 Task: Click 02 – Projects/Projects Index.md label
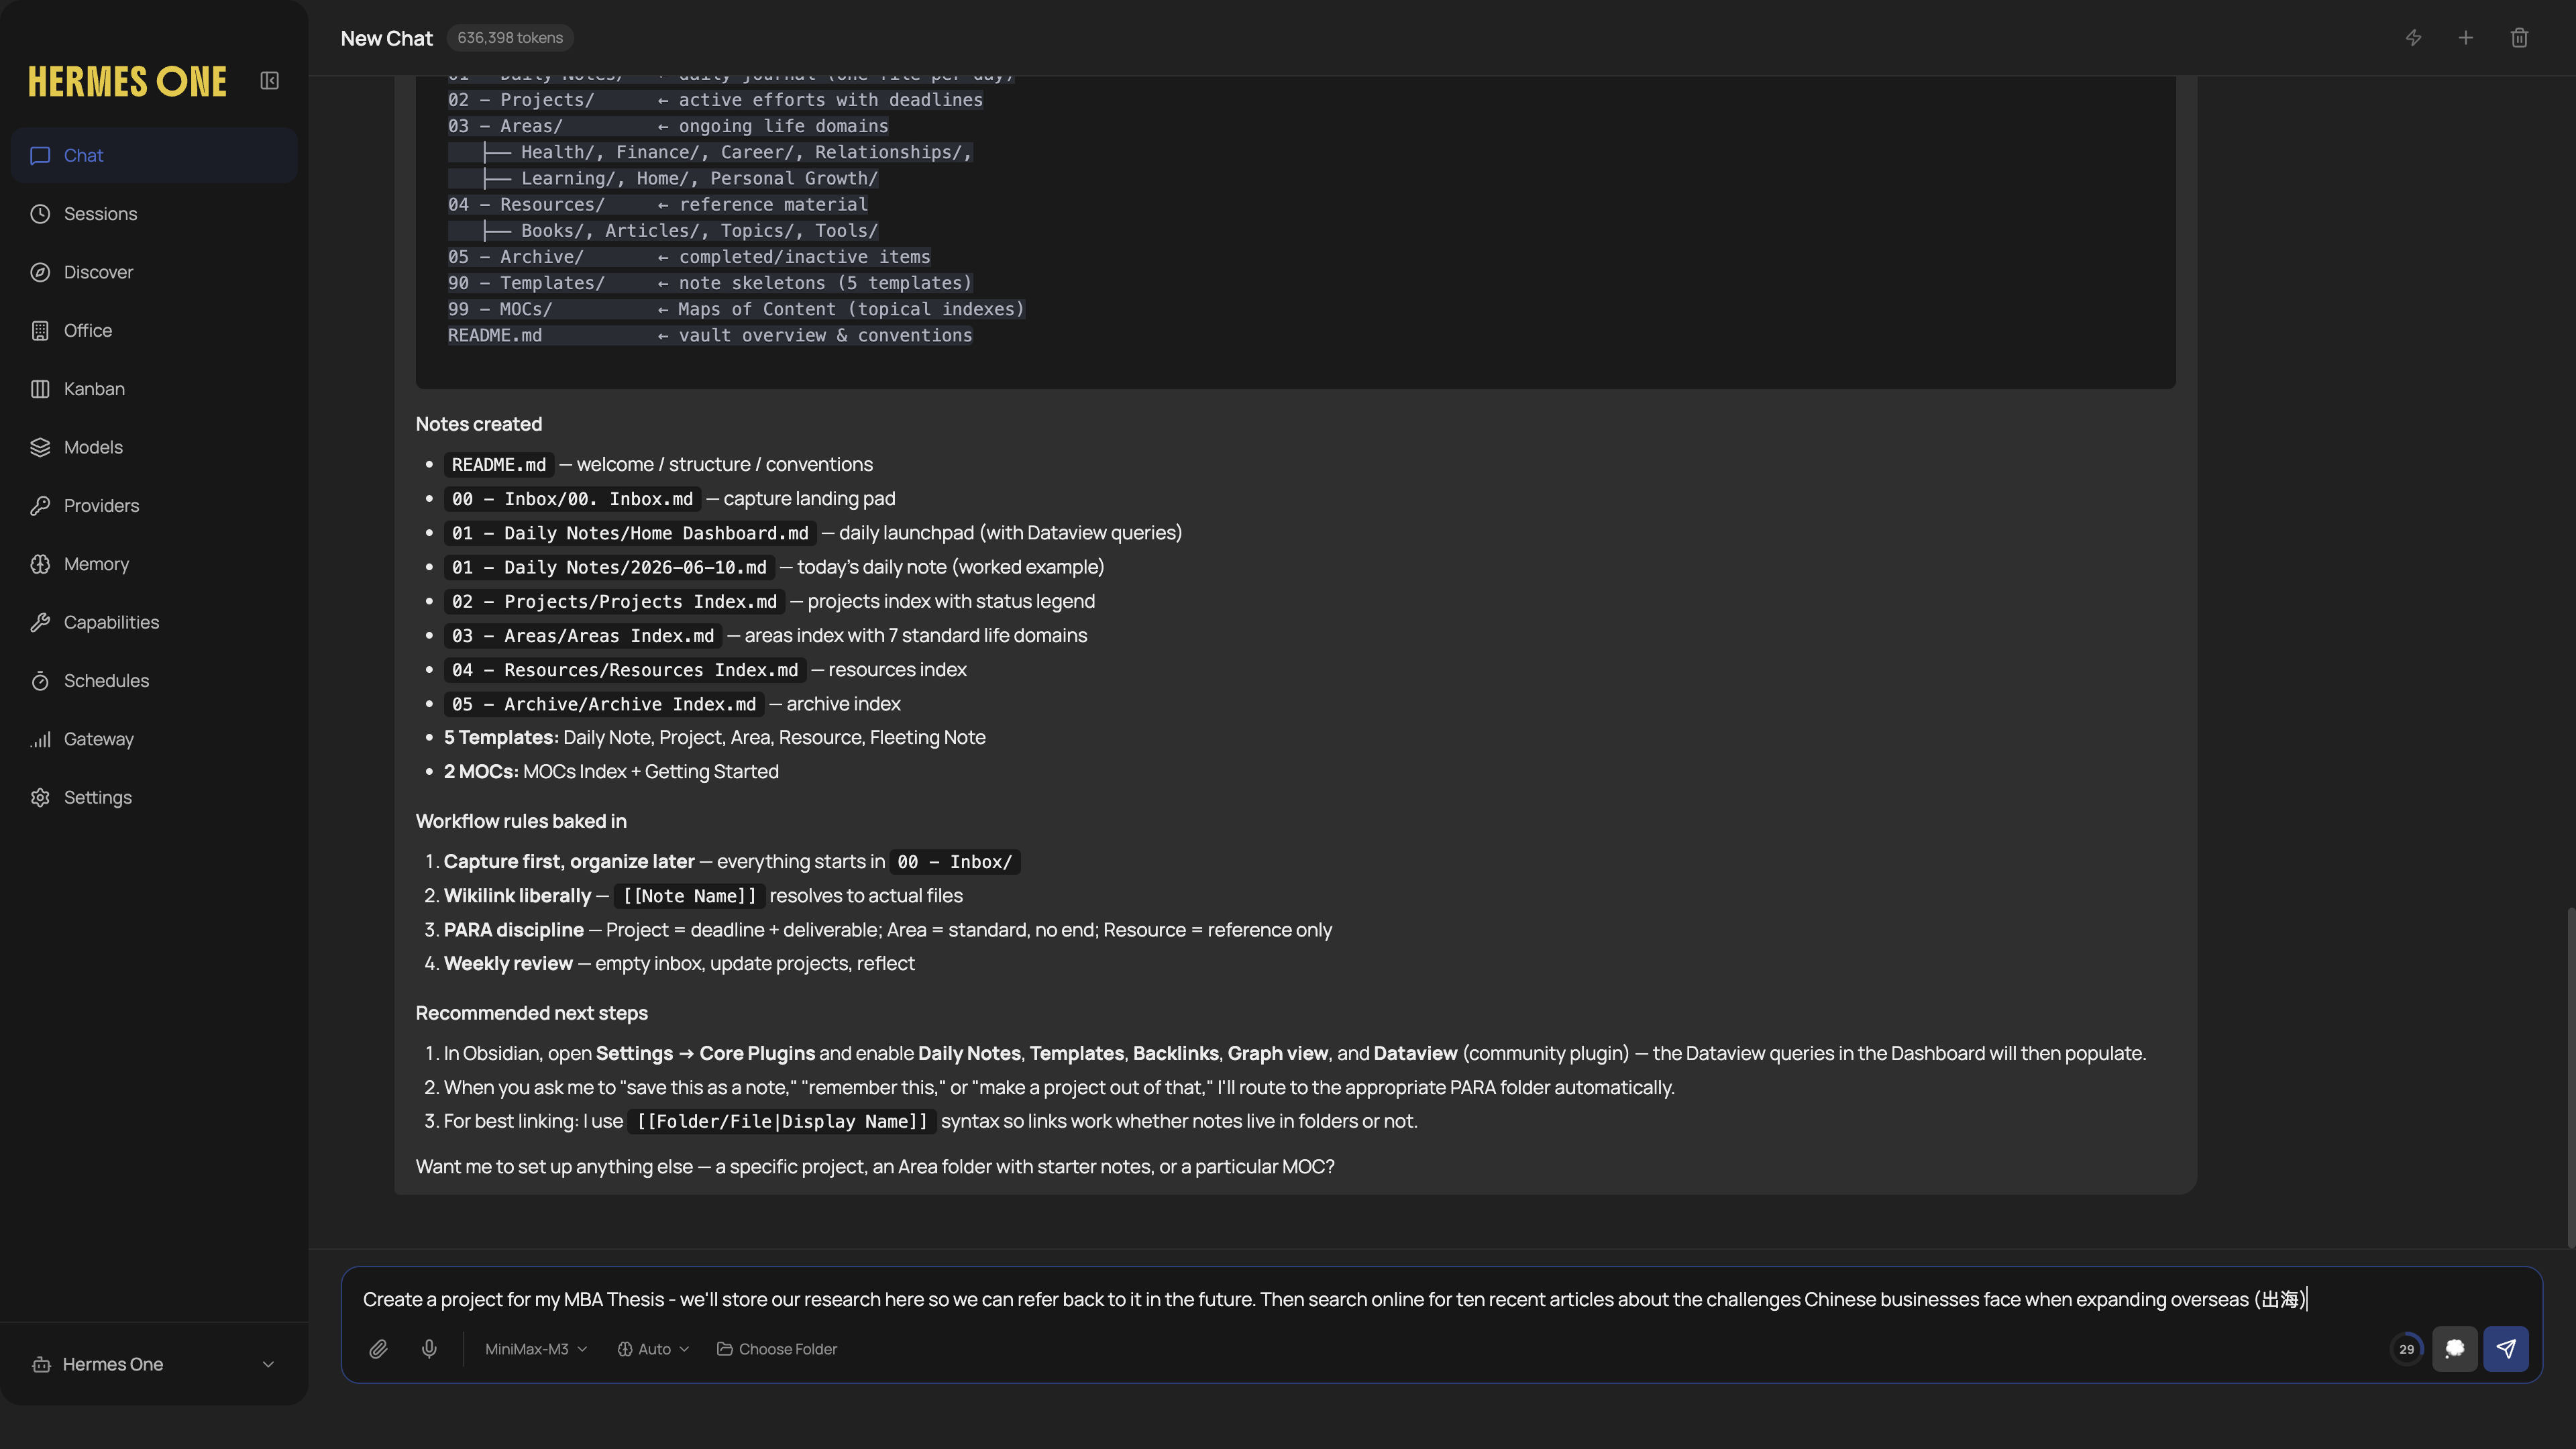pos(614,601)
